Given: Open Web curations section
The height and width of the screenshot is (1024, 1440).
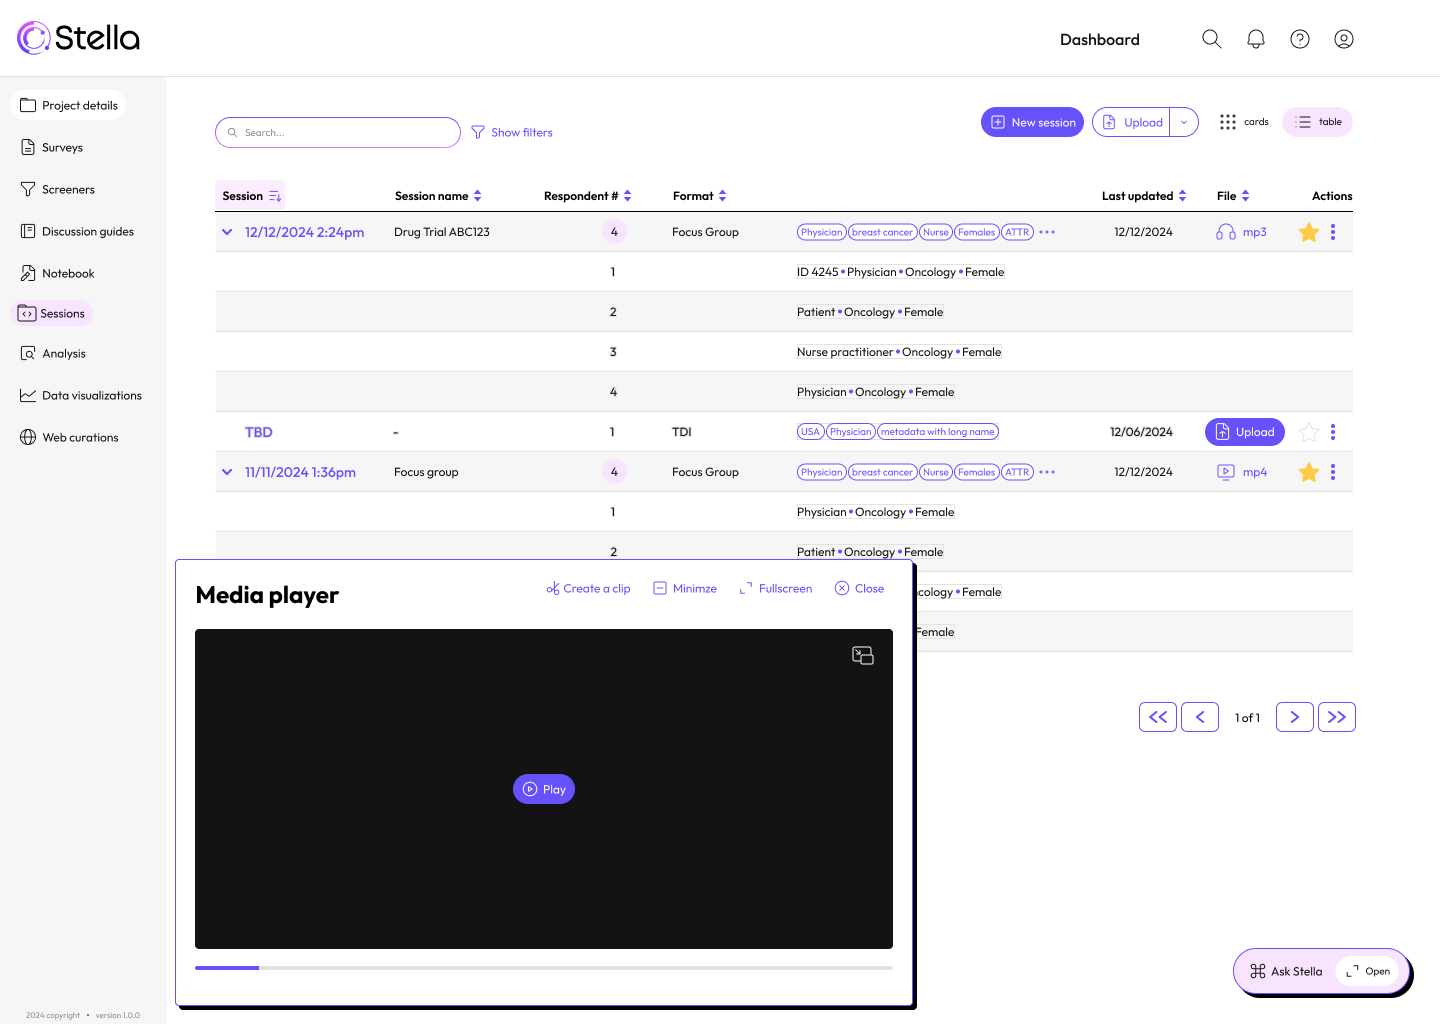Looking at the screenshot, I should [x=69, y=437].
